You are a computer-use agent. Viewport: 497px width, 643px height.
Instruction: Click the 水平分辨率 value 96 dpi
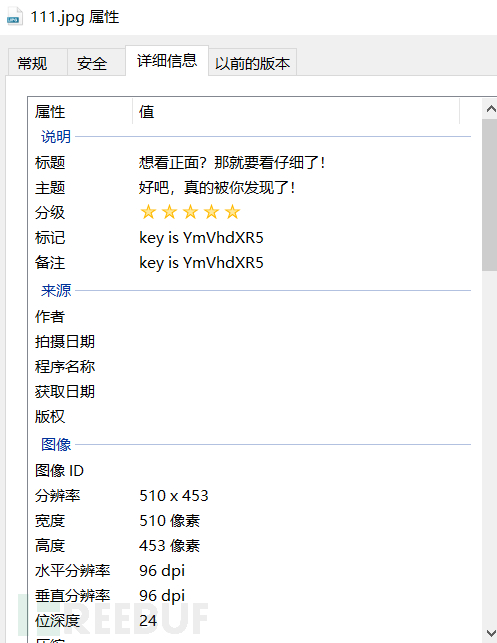162,571
